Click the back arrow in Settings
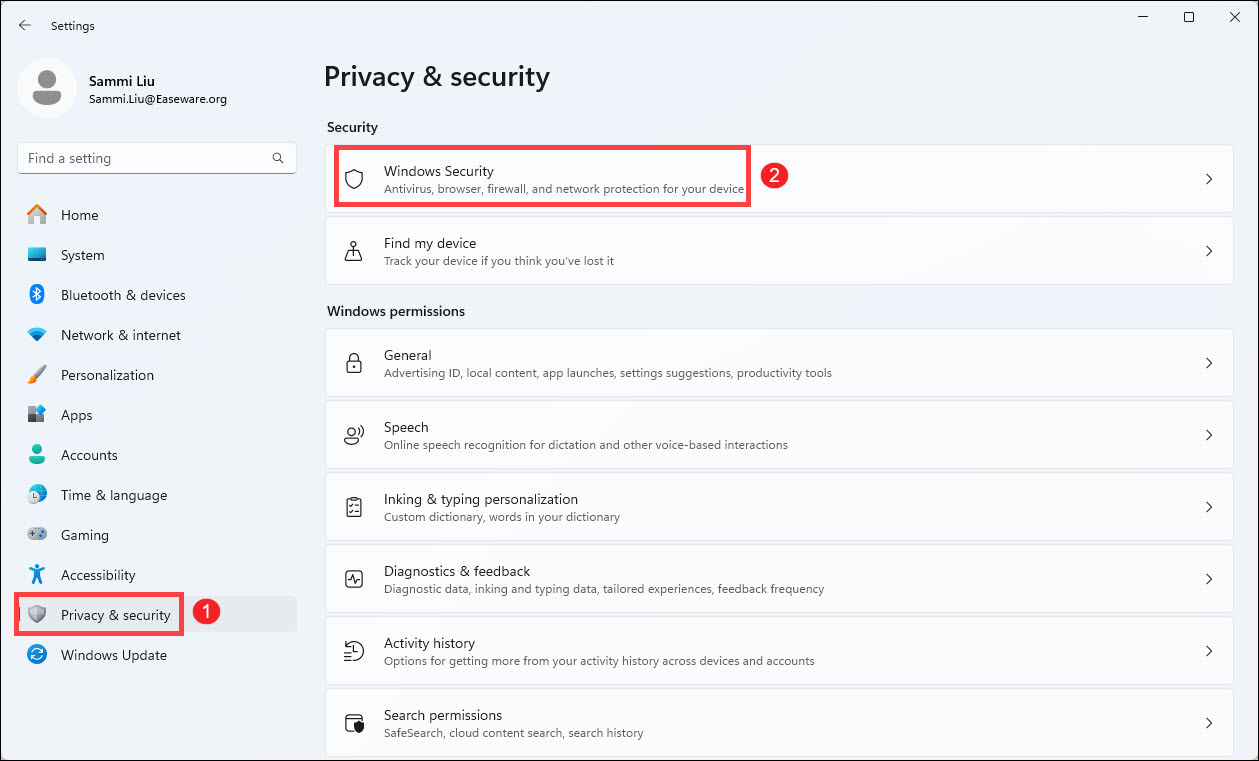The height and width of the screenshot is (761, 1259). (x=25, y=26)
